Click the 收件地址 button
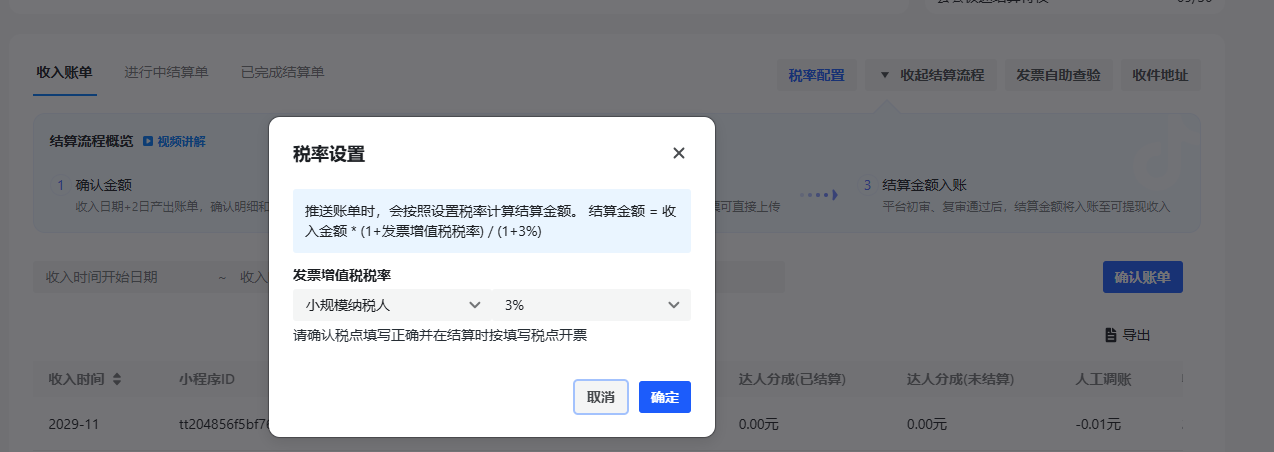This screenshot has height=452, width=1274. tap(1160, 75)
